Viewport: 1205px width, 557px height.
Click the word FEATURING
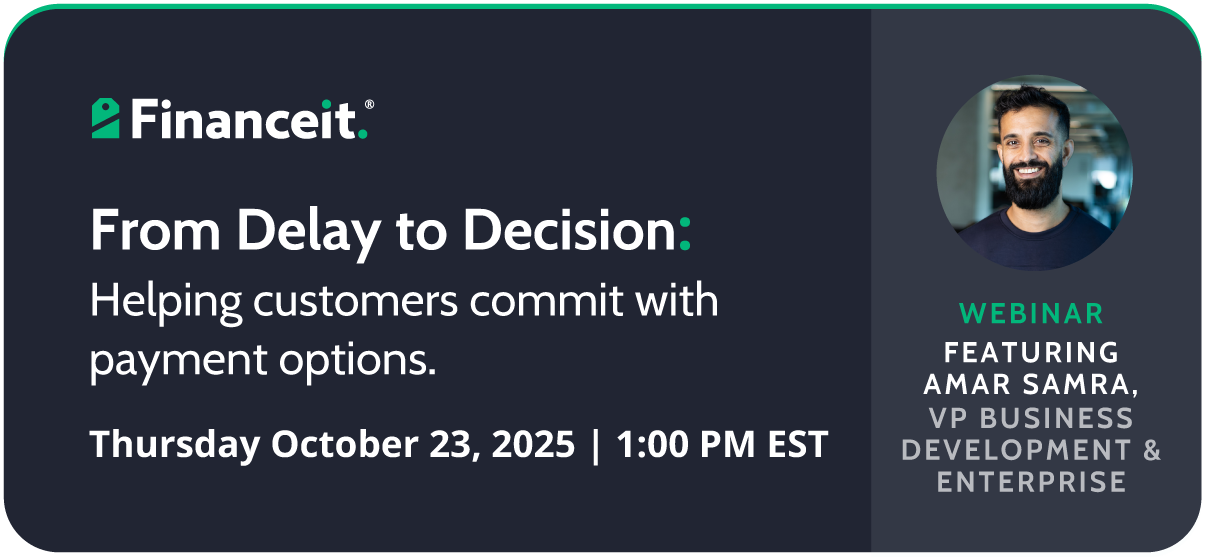tap(1032, 352)
